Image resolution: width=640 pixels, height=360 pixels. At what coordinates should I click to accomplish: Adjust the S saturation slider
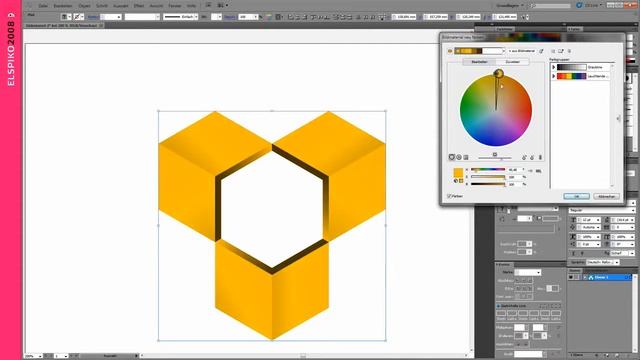pyautogui.click(x=488, y=177)
